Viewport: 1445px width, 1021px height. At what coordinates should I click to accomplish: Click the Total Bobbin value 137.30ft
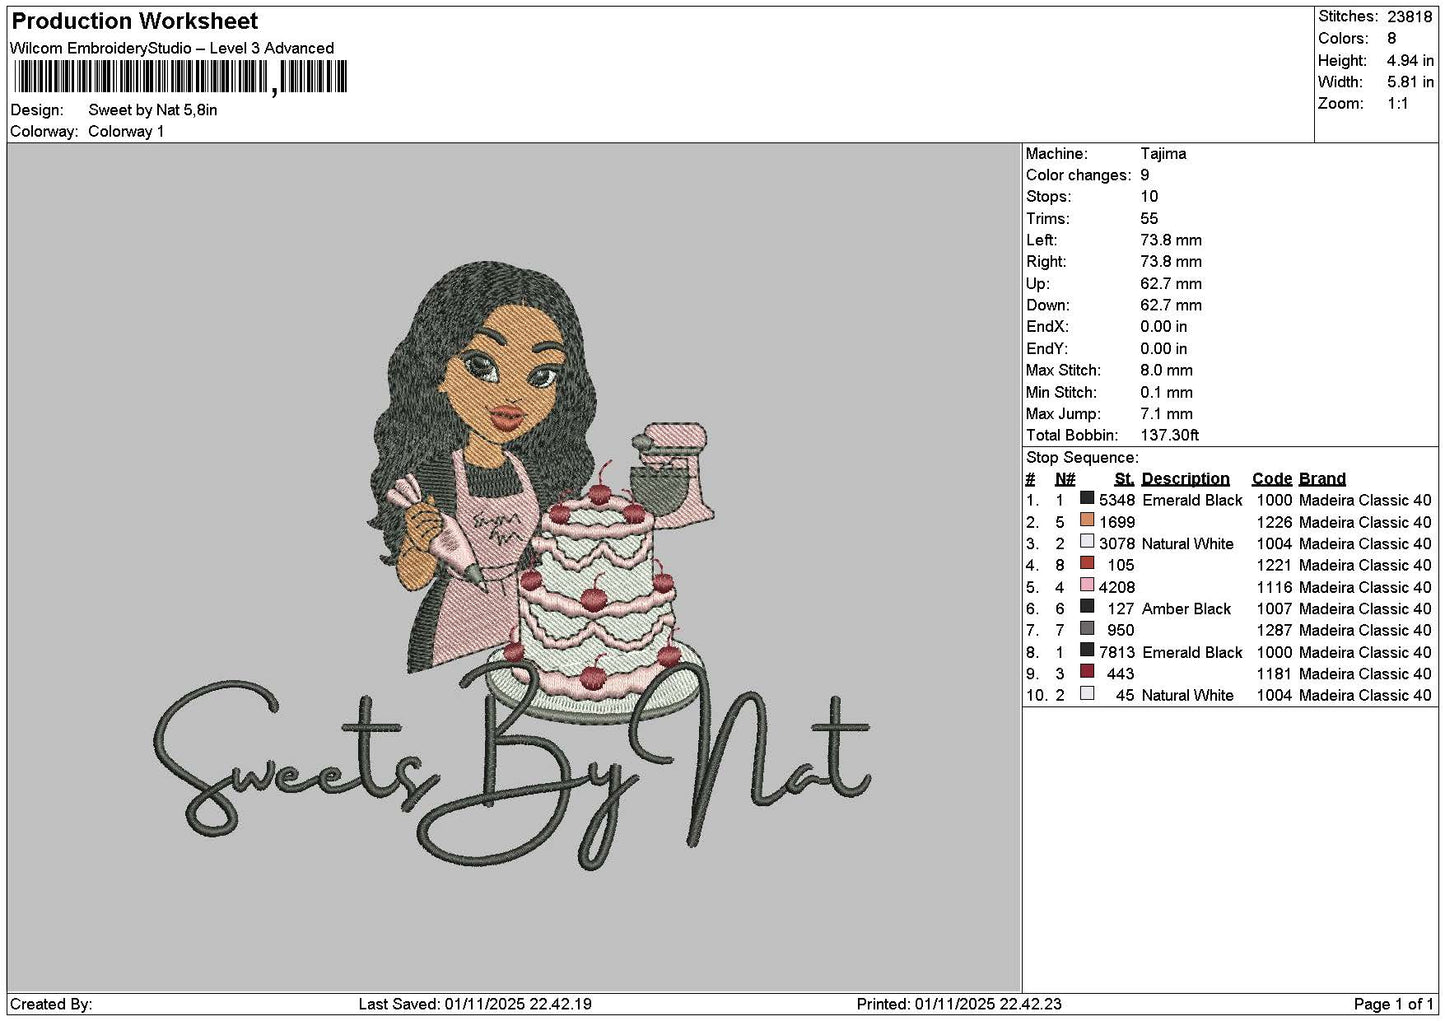(x=1170, y=435)
